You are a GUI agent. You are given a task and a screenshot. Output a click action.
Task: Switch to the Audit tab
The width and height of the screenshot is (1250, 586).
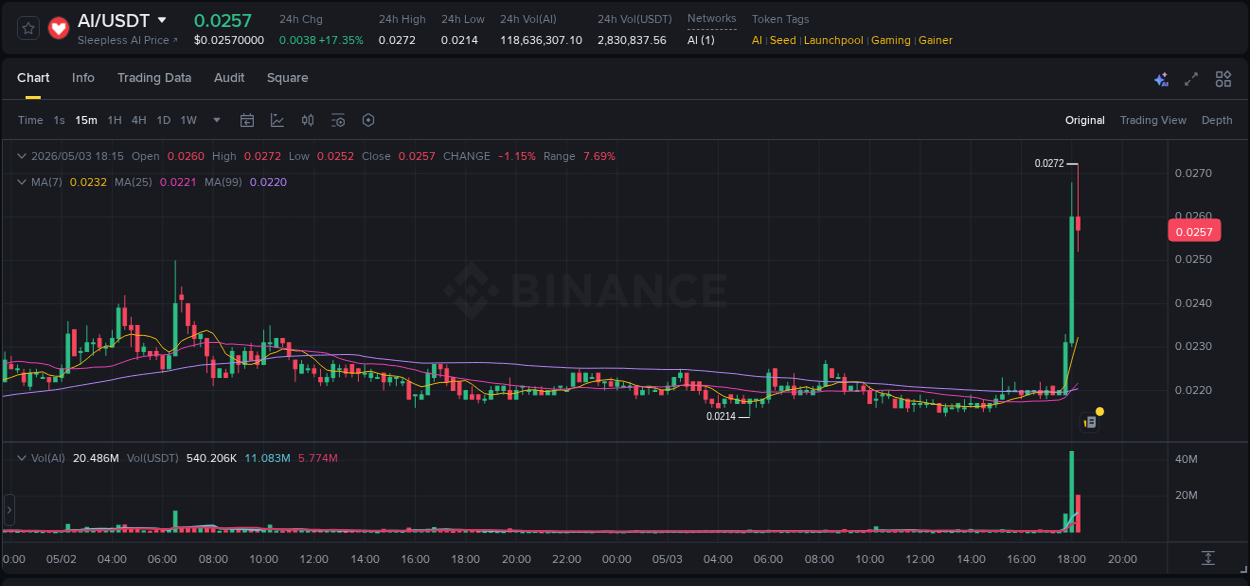229,78
